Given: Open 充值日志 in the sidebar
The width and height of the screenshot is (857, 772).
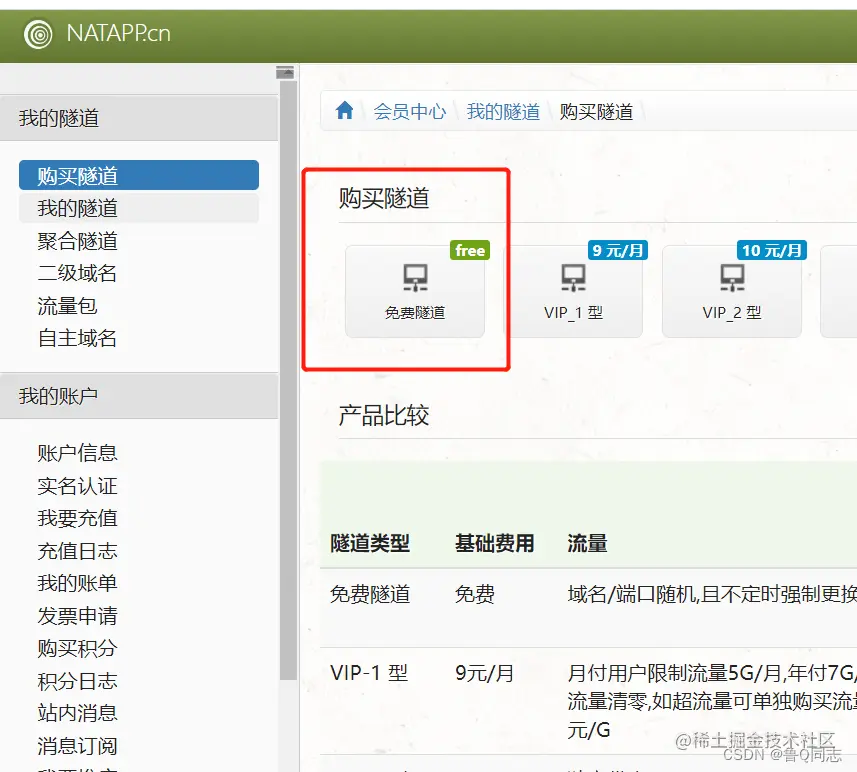Looking at the screenshot, I should pyautogui.click(x=78, y=551).
